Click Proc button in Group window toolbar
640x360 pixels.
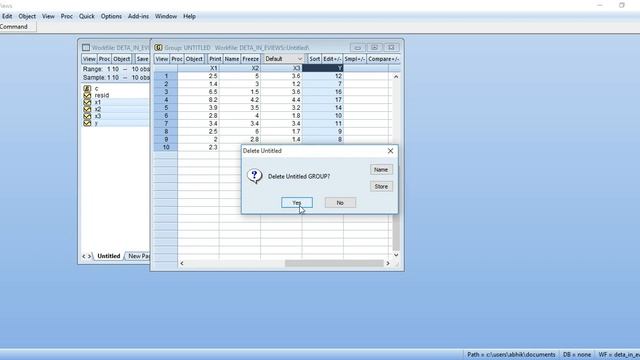[177, 59]
